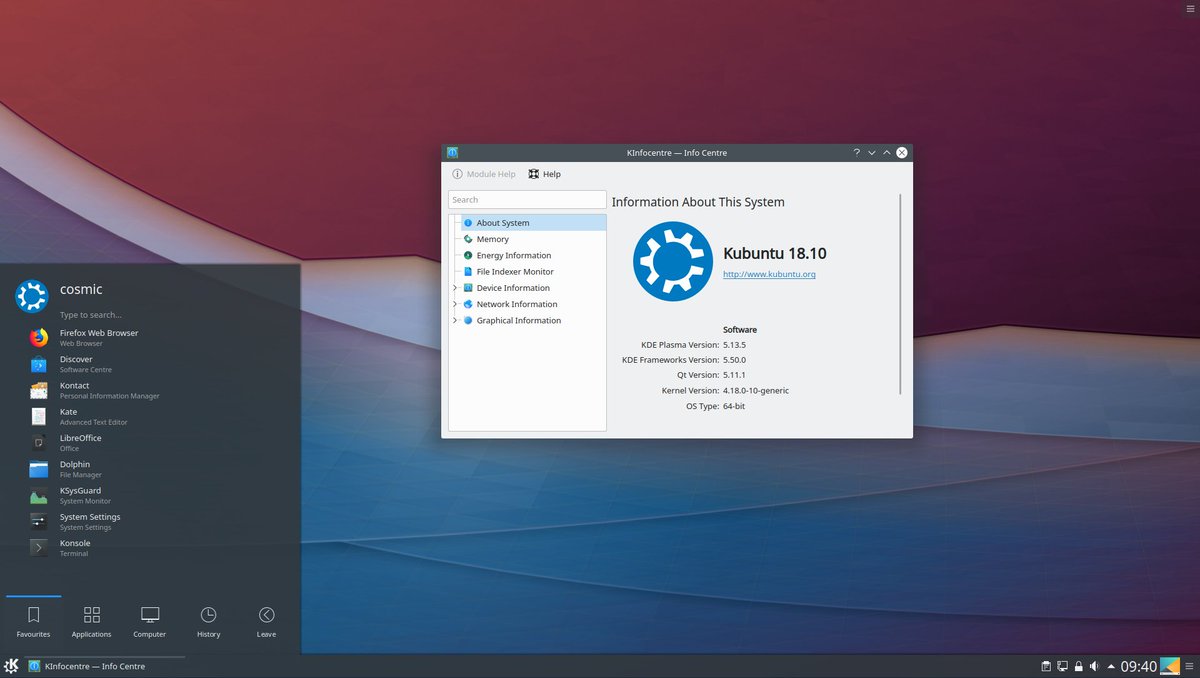Click the colorful desktop icon beside clock
Viewport: 1200px width, 678px height.
(x=1170, y=666)
